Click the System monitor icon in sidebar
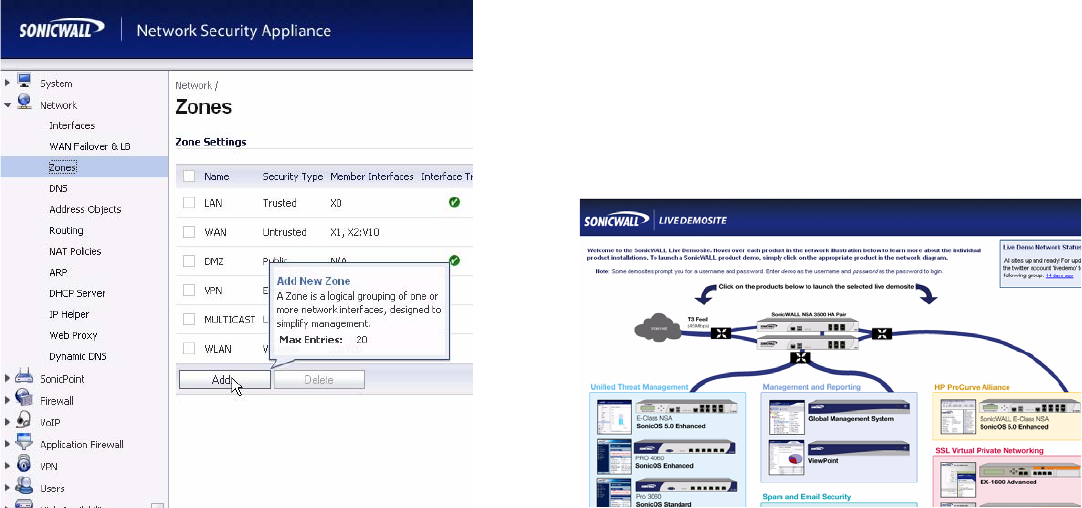Viewport: 1082px width, 508px height. (24, 81)
